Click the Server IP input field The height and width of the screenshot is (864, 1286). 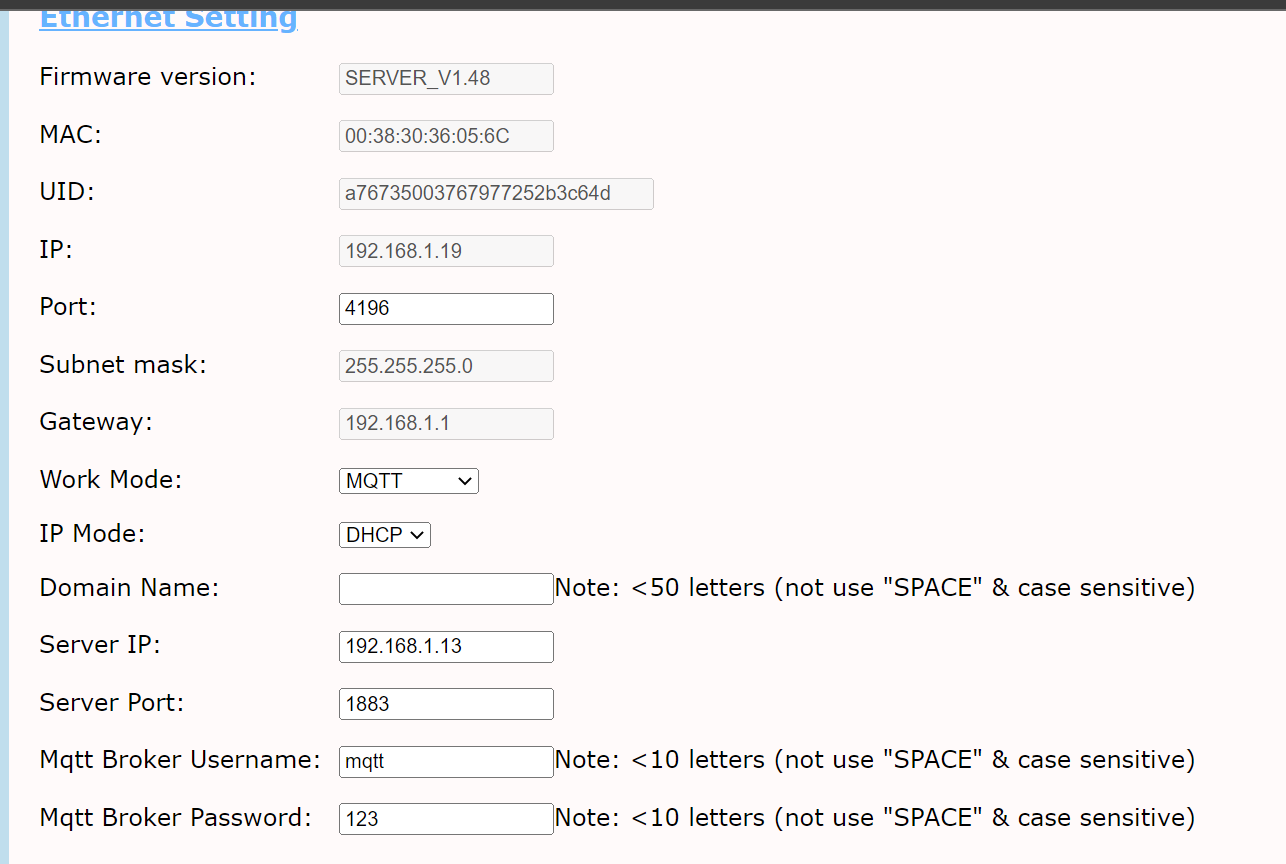446,647
